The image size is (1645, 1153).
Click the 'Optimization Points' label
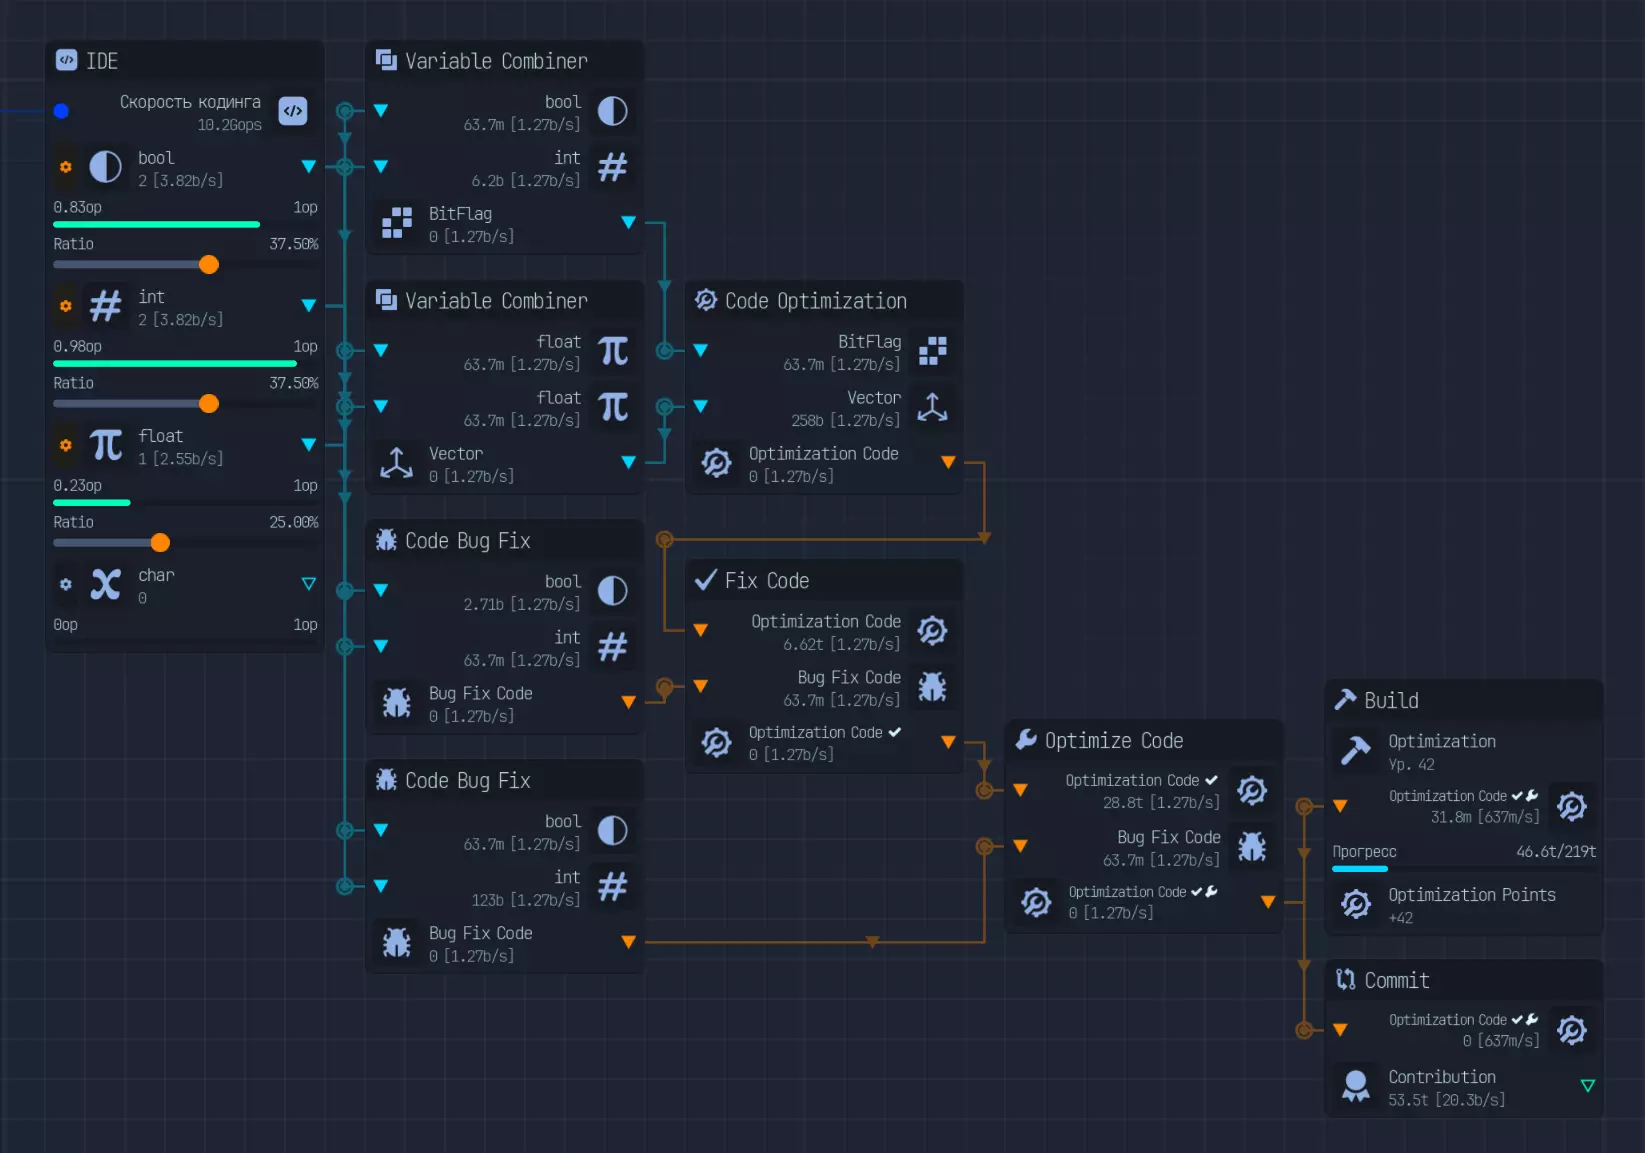(x=1472, y=895)
